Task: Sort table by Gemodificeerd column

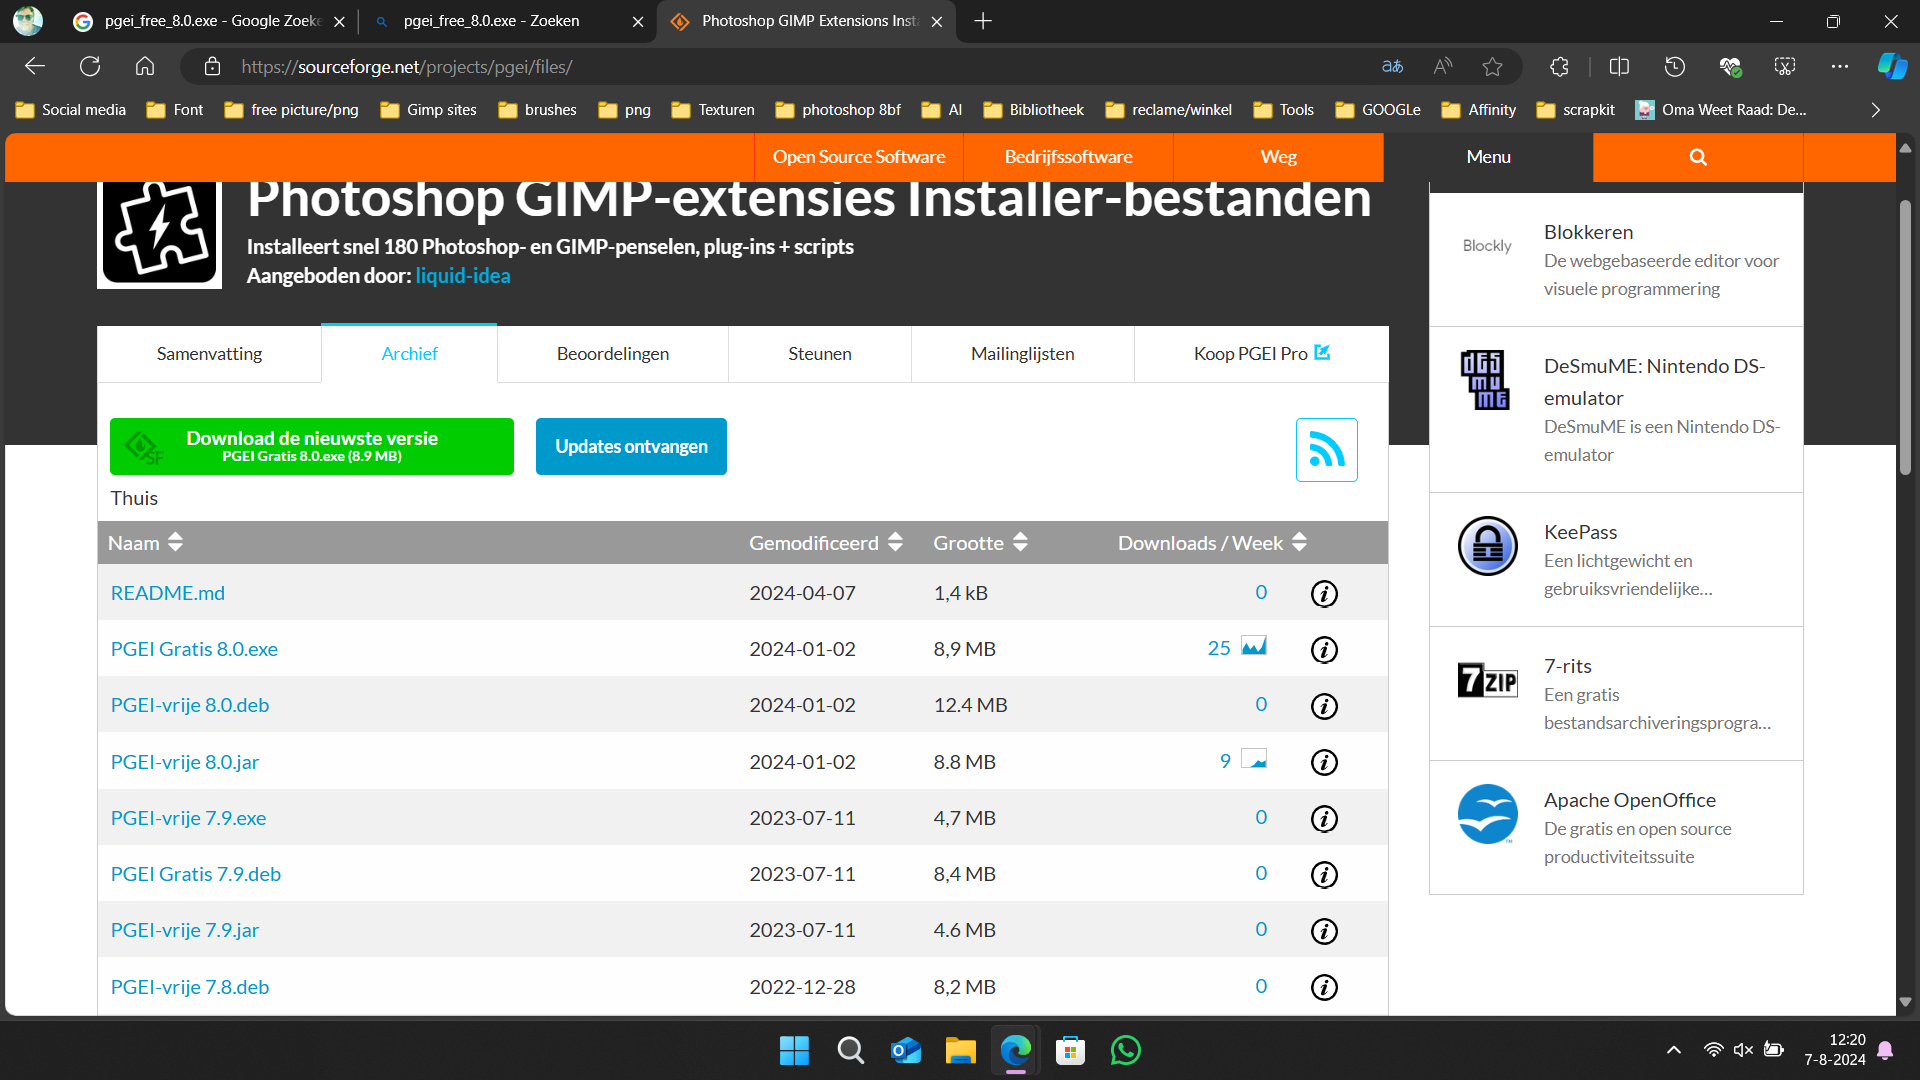Action: (826, 543)
